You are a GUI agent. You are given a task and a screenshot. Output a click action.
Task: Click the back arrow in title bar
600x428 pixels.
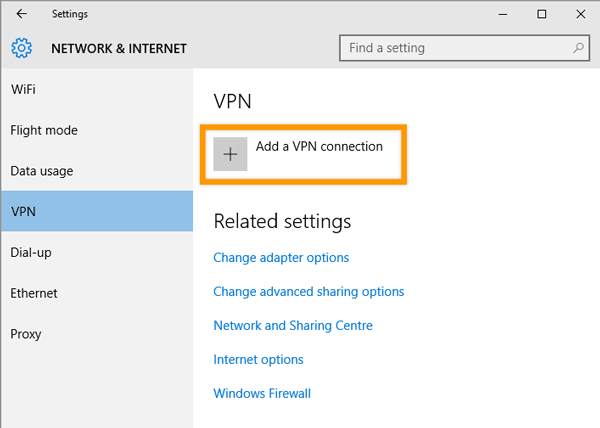22,14
